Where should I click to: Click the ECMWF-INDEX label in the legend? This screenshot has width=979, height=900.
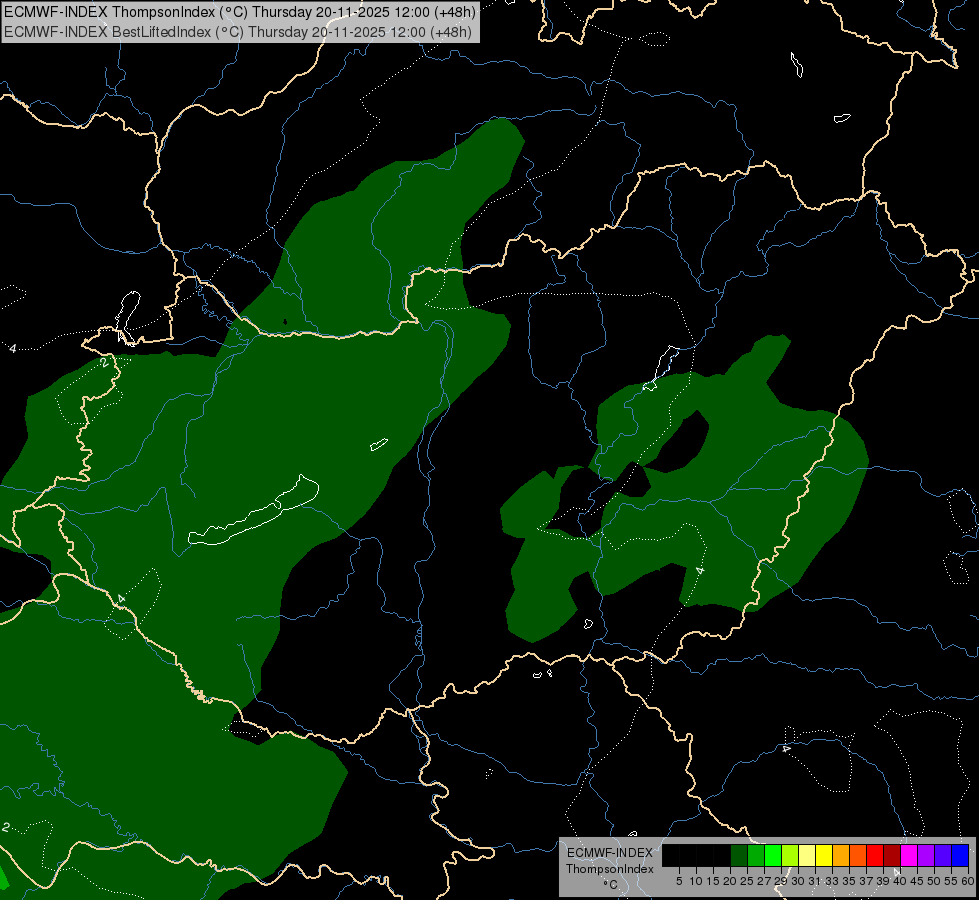610,853
